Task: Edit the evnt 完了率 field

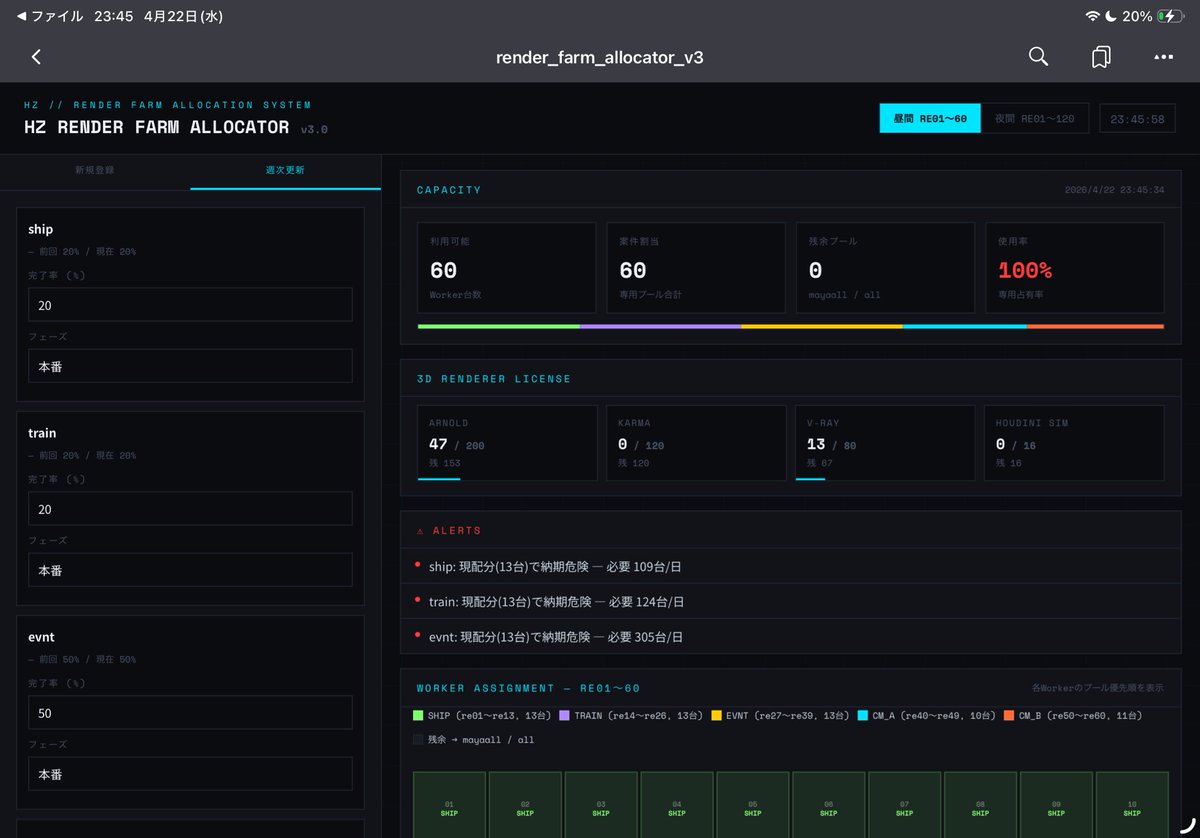Action: click(190, 713)
